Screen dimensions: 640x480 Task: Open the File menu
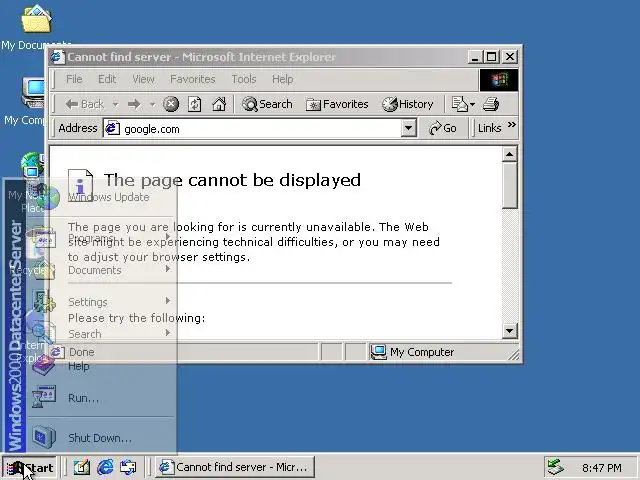(74, 79)
